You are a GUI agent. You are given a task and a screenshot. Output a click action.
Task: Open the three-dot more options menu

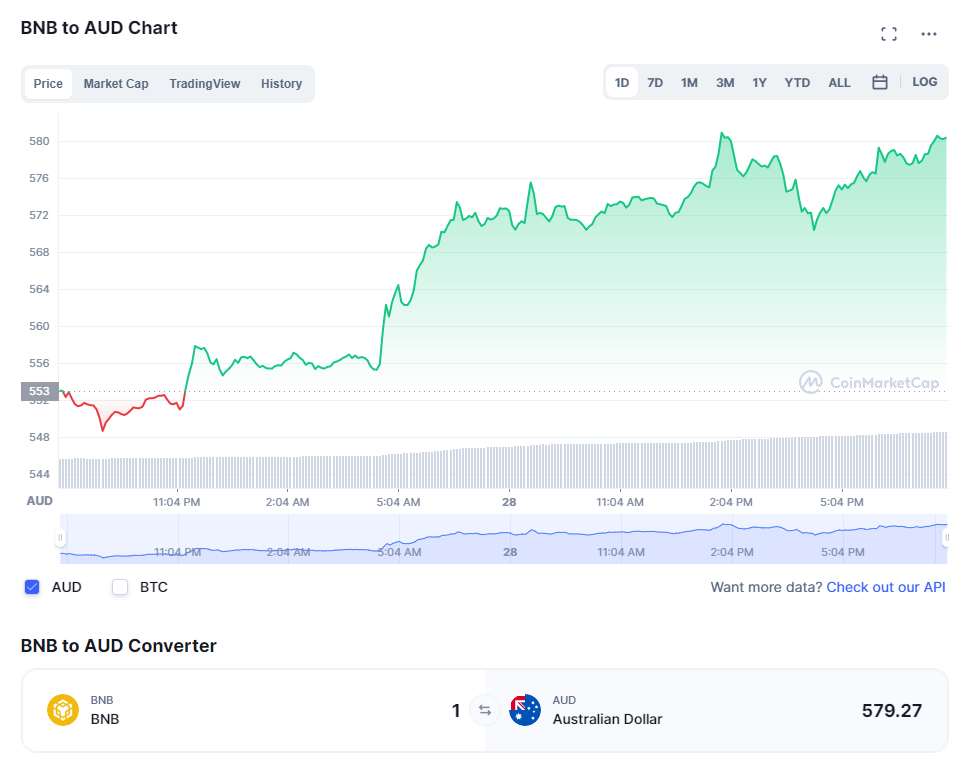(x=928, y=34)
